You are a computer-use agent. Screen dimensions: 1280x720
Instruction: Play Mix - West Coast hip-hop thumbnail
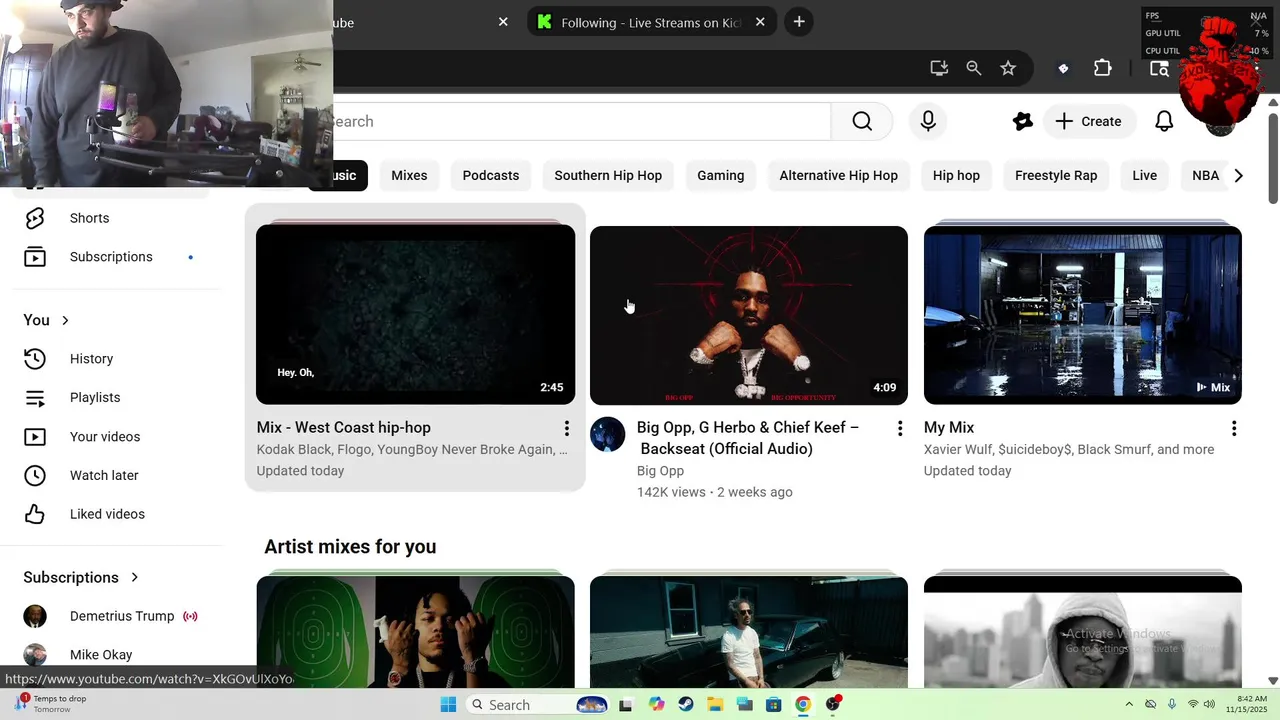[415, 314]
